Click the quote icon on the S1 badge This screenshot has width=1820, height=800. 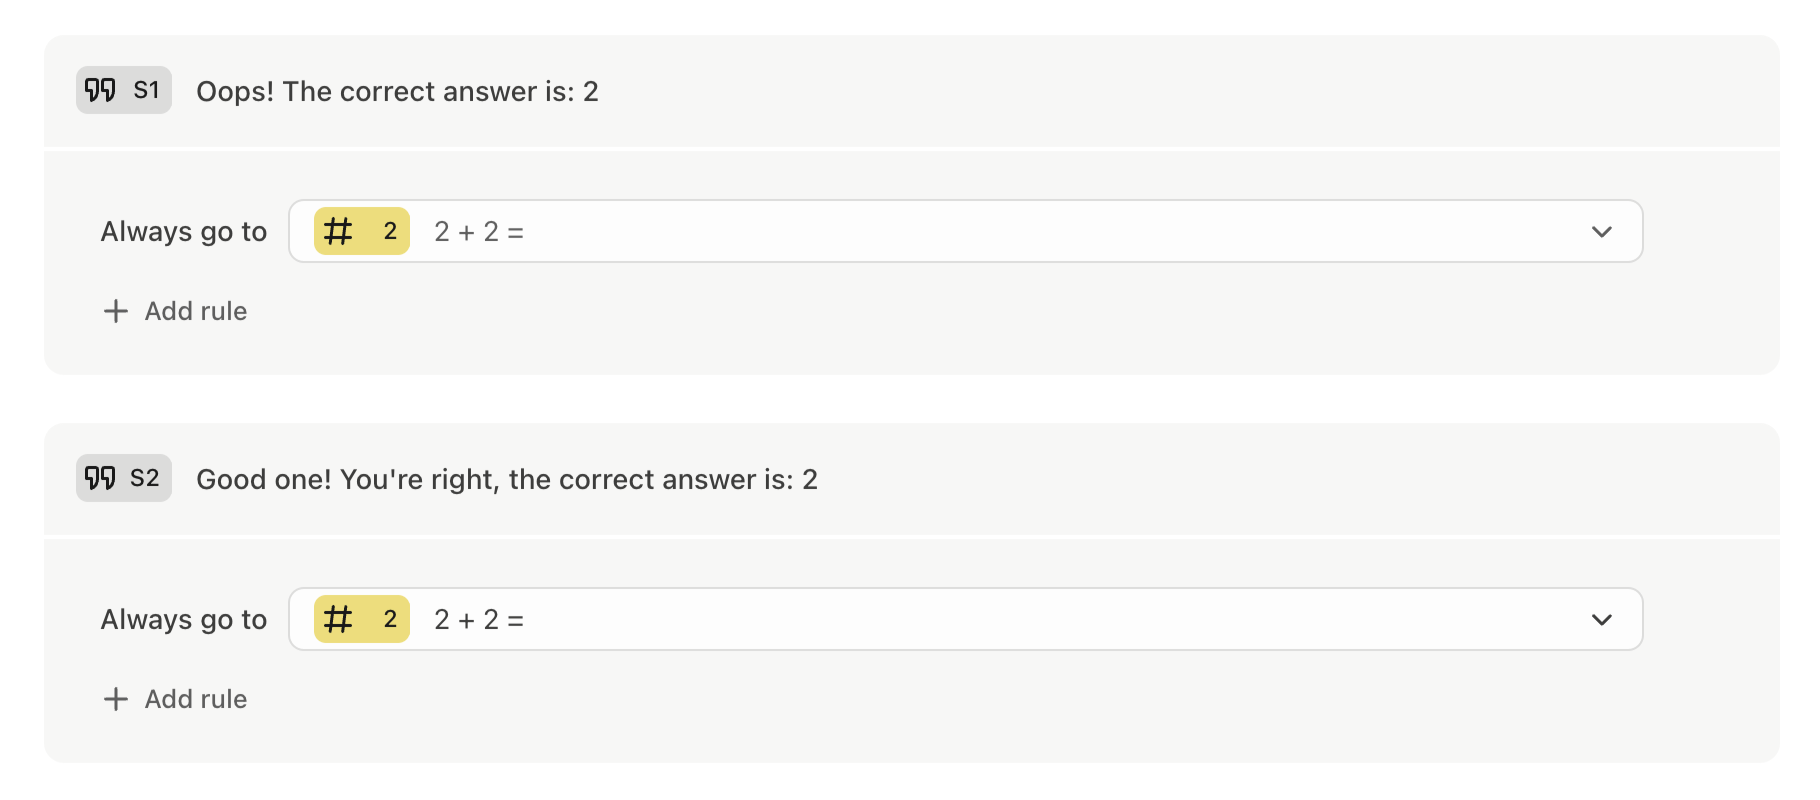[x=100, y=91]
